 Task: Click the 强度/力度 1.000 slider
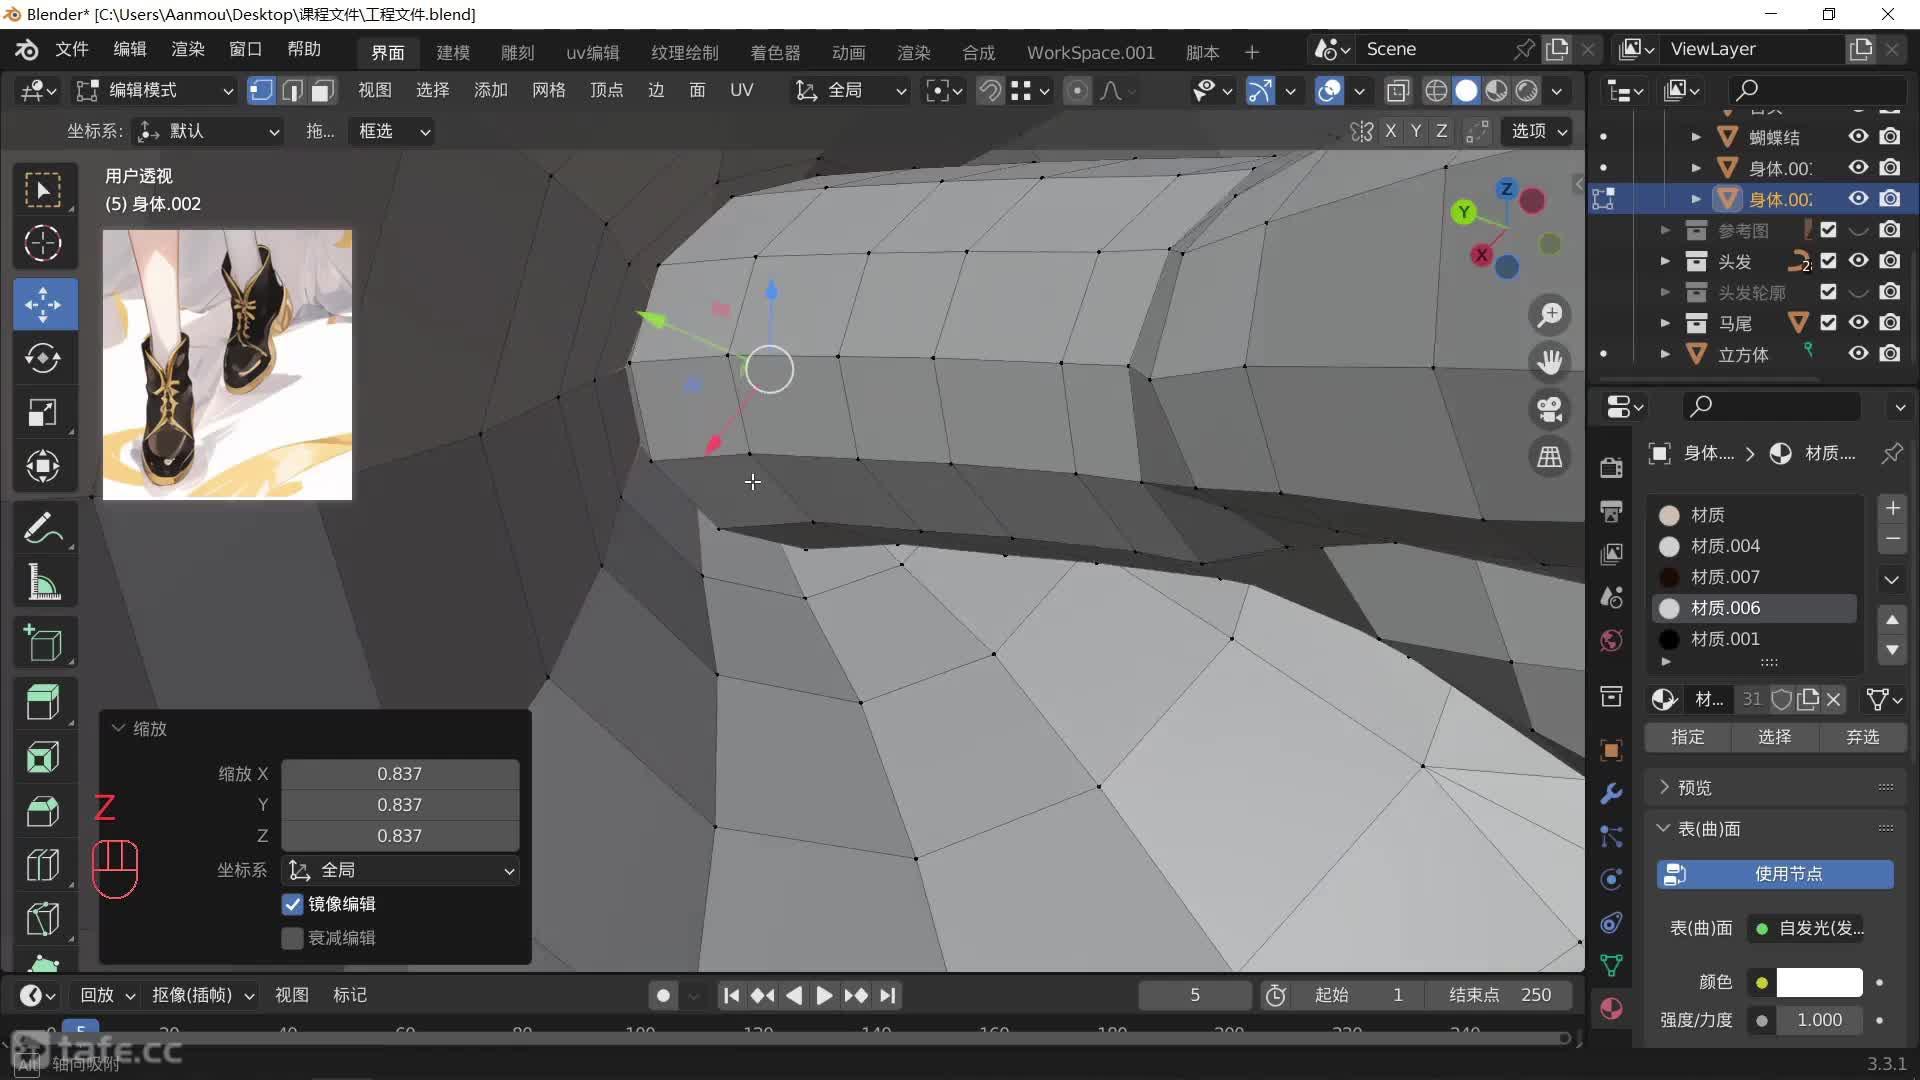coord(1819,1020)
